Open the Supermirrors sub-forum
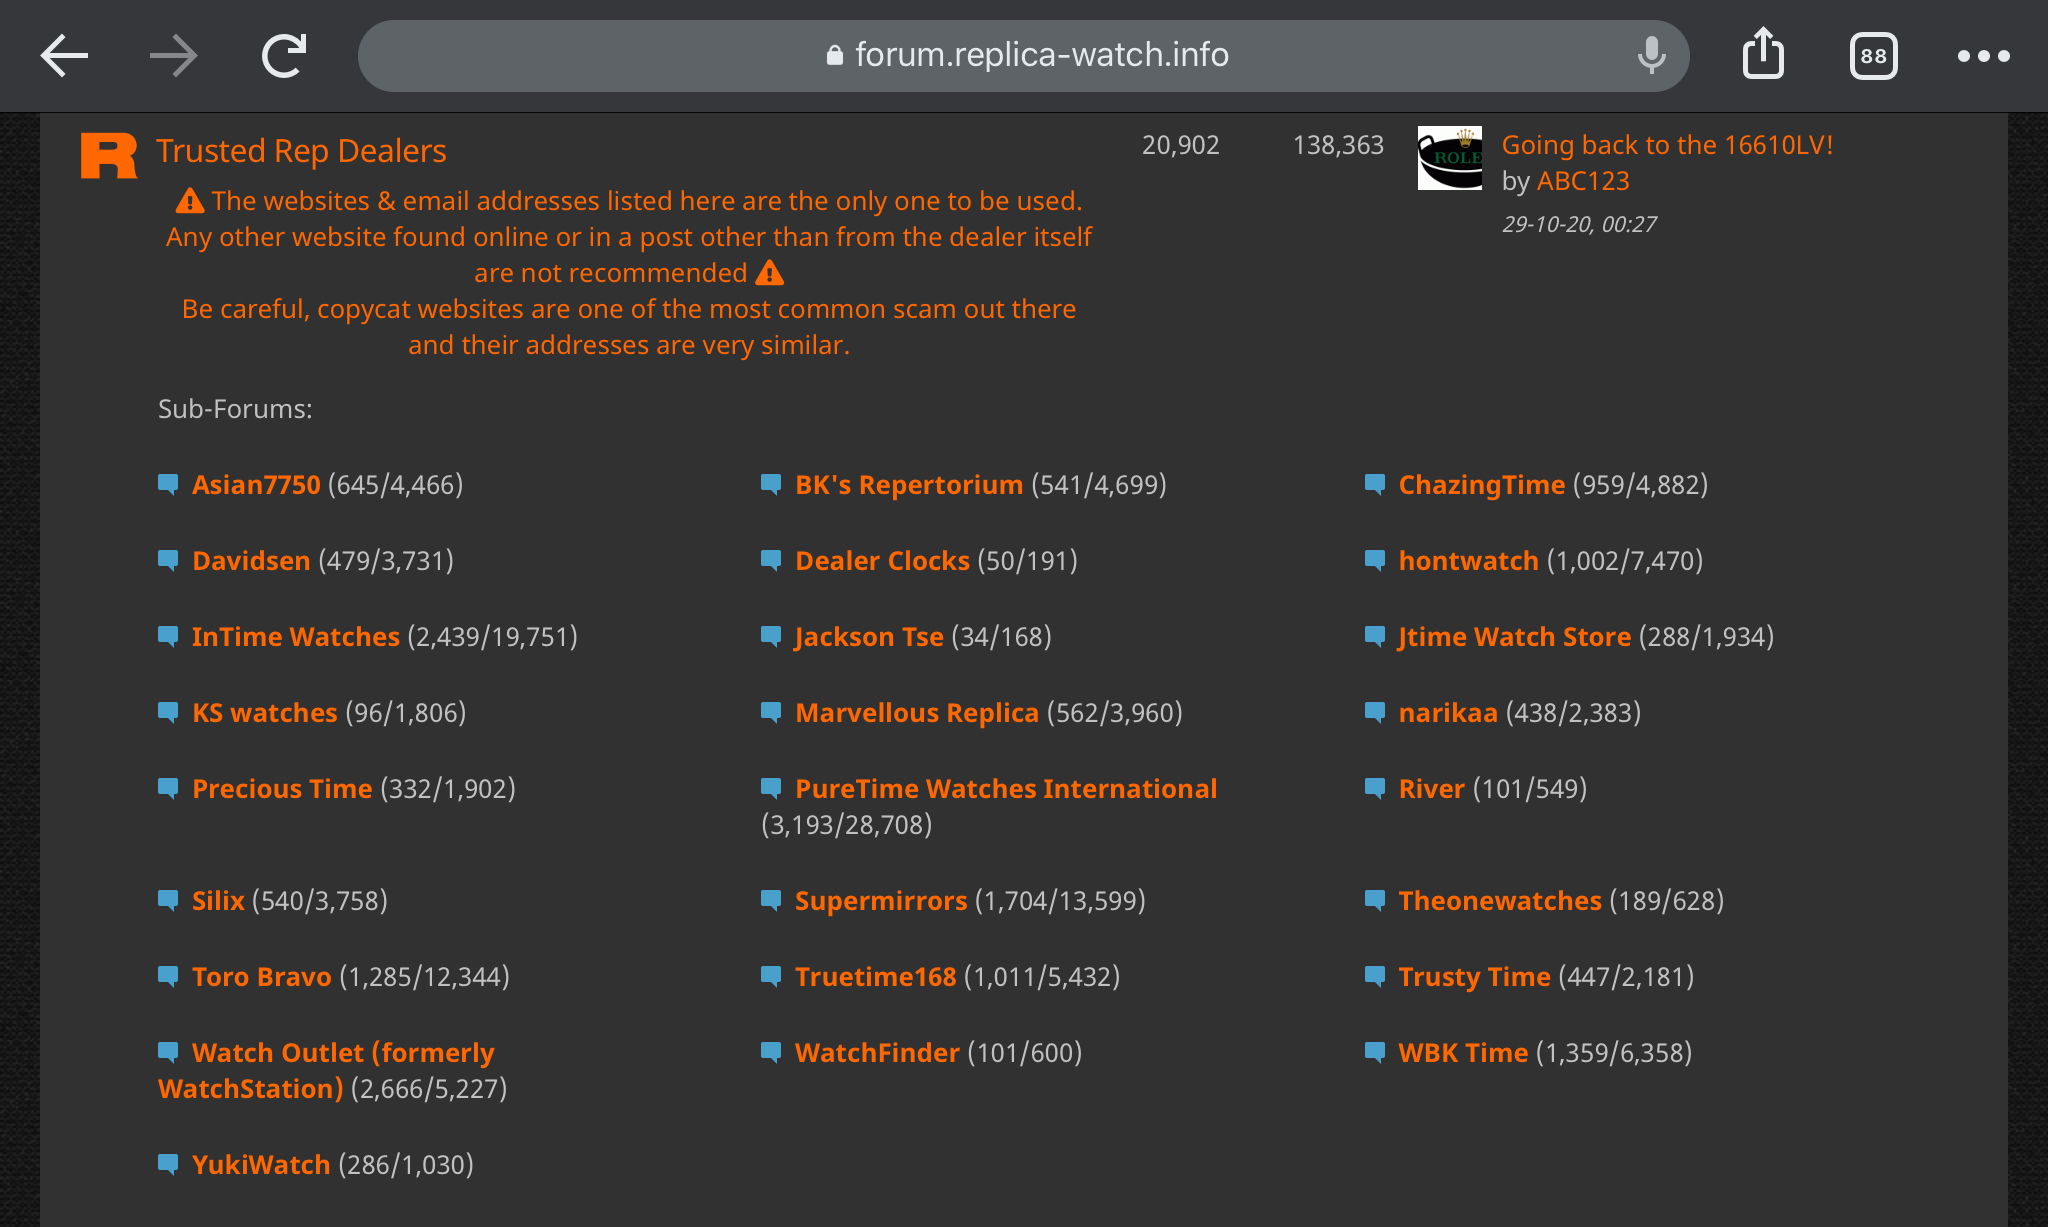This screenshot has width=2048, height=1227. click(x=881, y=900)
